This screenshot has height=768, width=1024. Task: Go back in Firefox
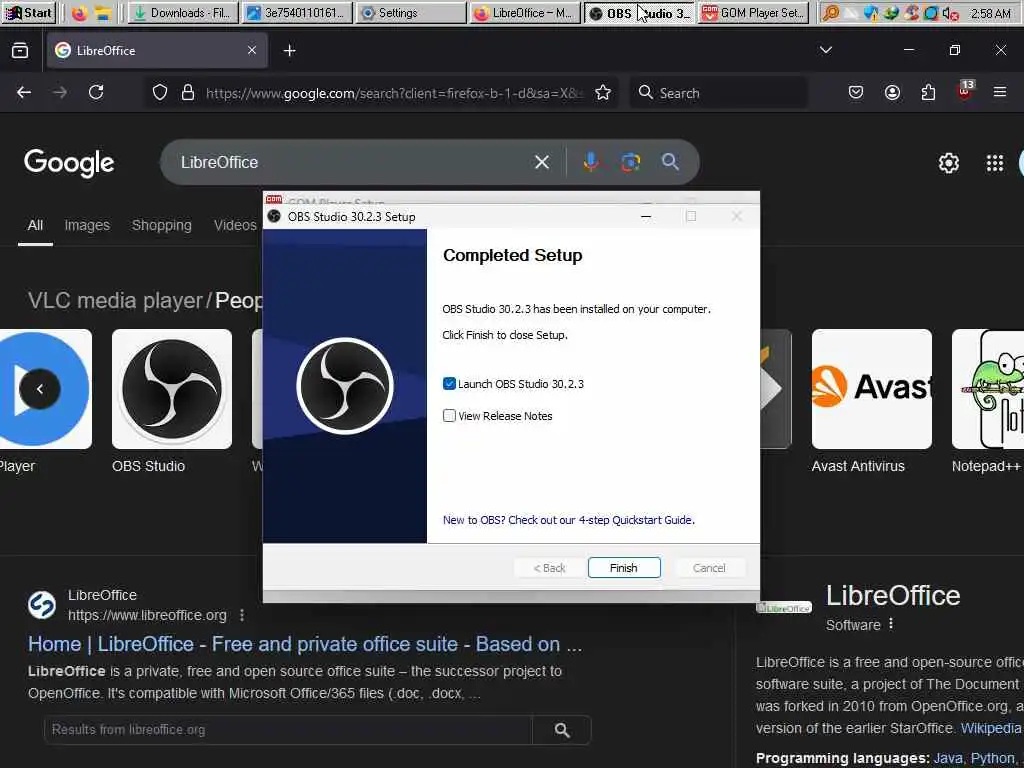24,93
